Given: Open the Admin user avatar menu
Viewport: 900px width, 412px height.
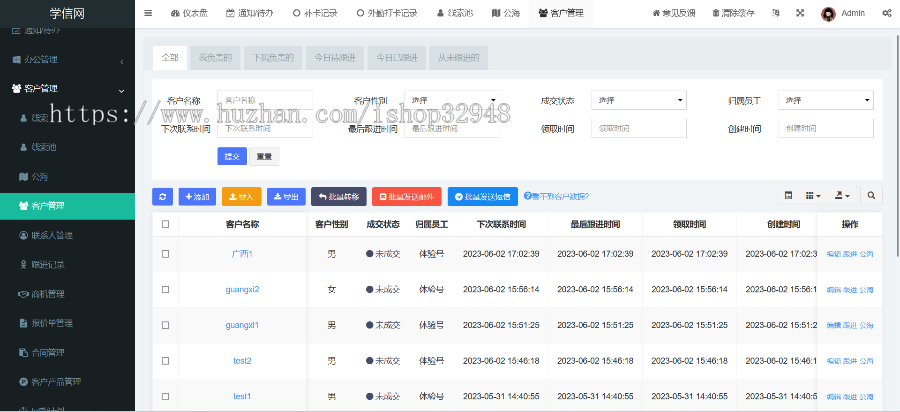Looking at the screenshot, I should tap(843, 14).
